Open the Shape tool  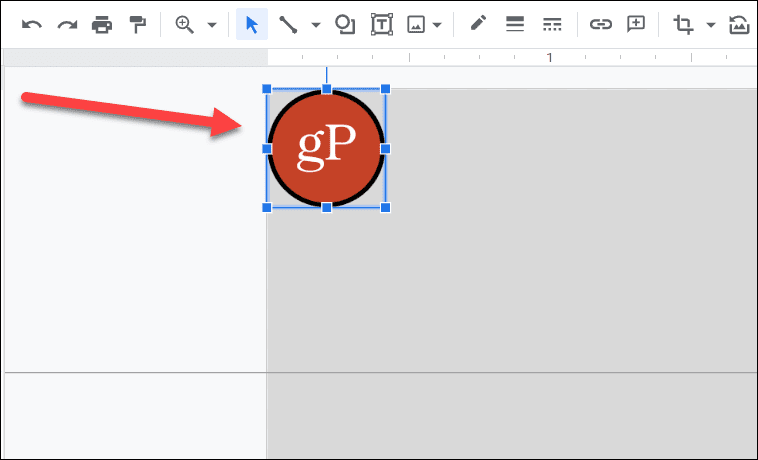pyautogui.click(x=345, y=24)
